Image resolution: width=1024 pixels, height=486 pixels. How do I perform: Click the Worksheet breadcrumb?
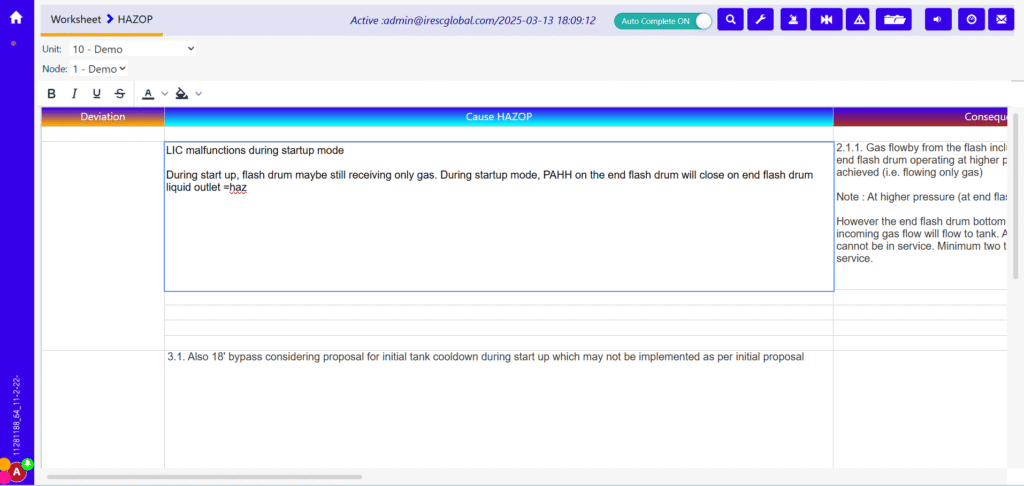[77, 20]
